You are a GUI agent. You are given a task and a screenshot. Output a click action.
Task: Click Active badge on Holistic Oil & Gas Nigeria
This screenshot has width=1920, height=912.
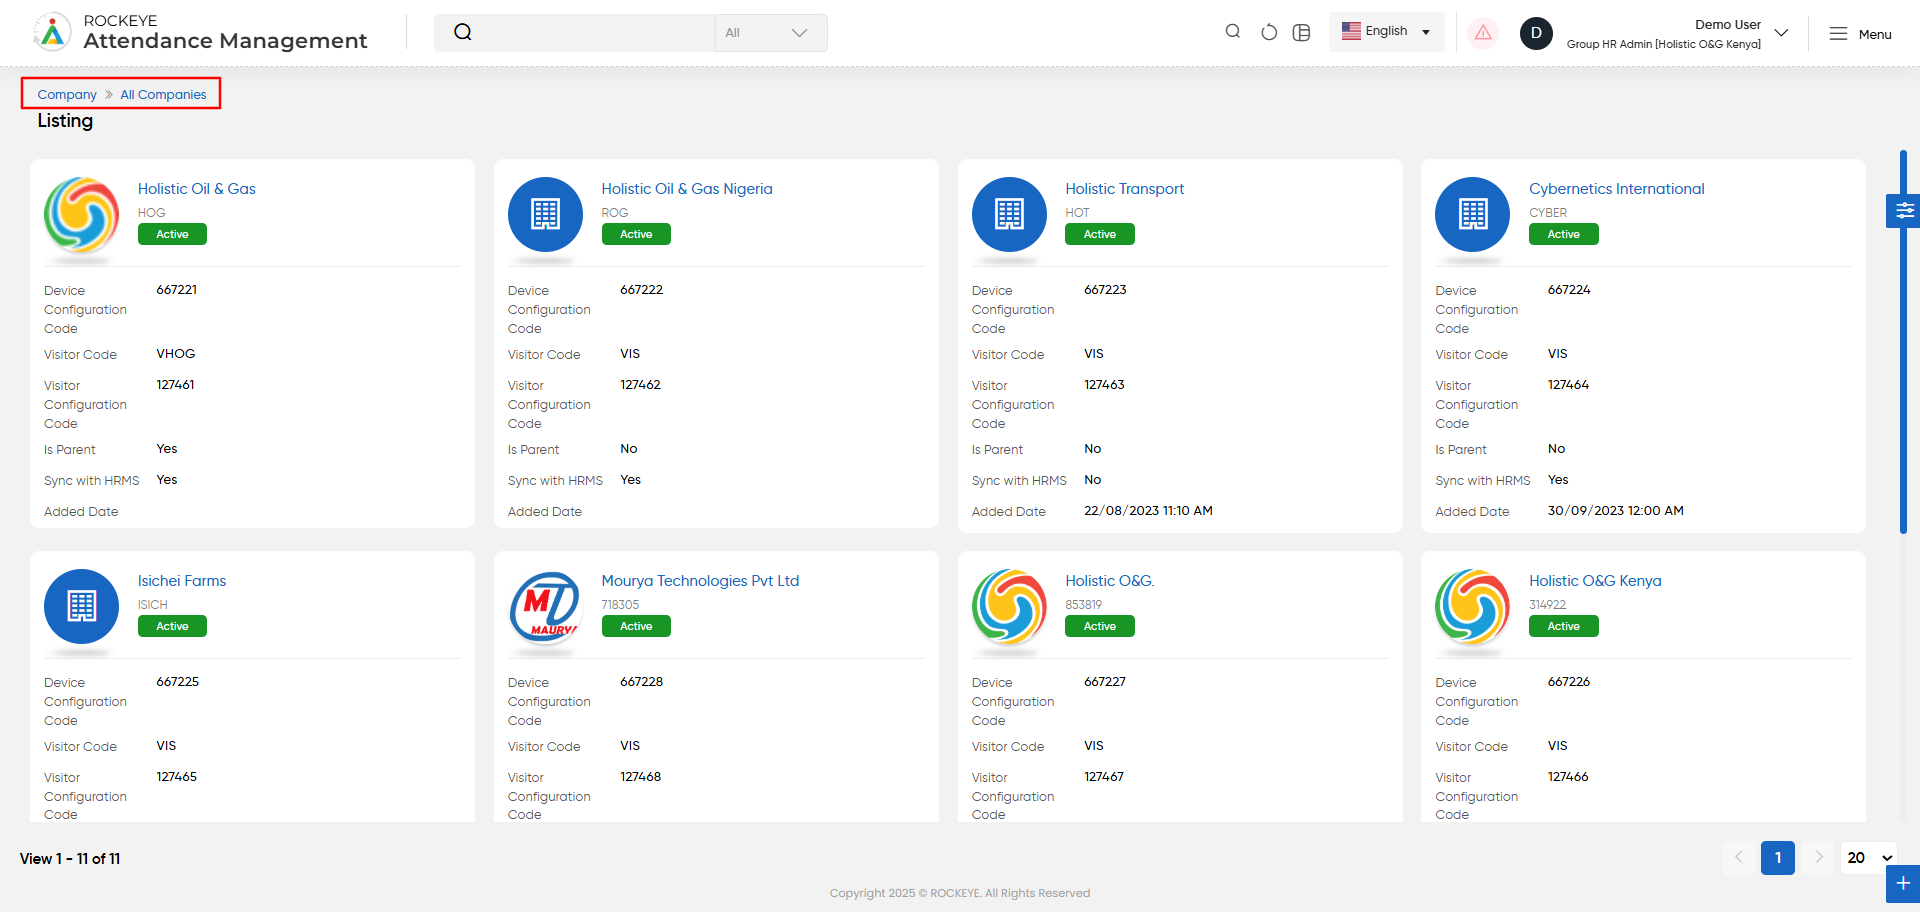click(636, 234)
